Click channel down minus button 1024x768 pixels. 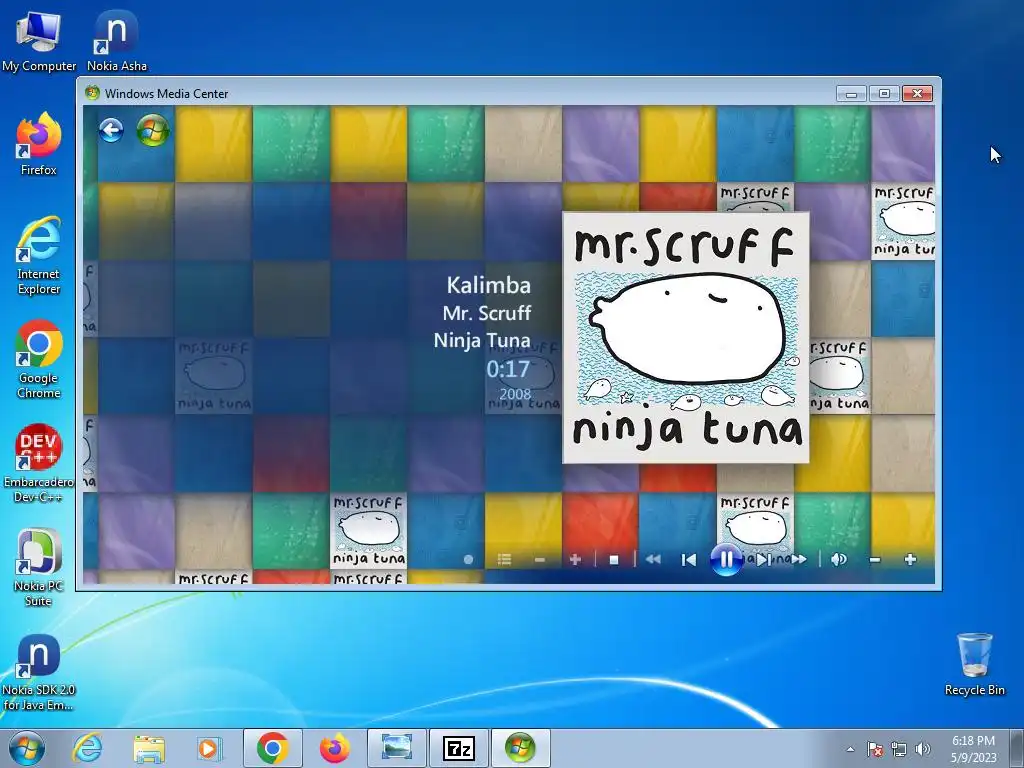point(539,560)
